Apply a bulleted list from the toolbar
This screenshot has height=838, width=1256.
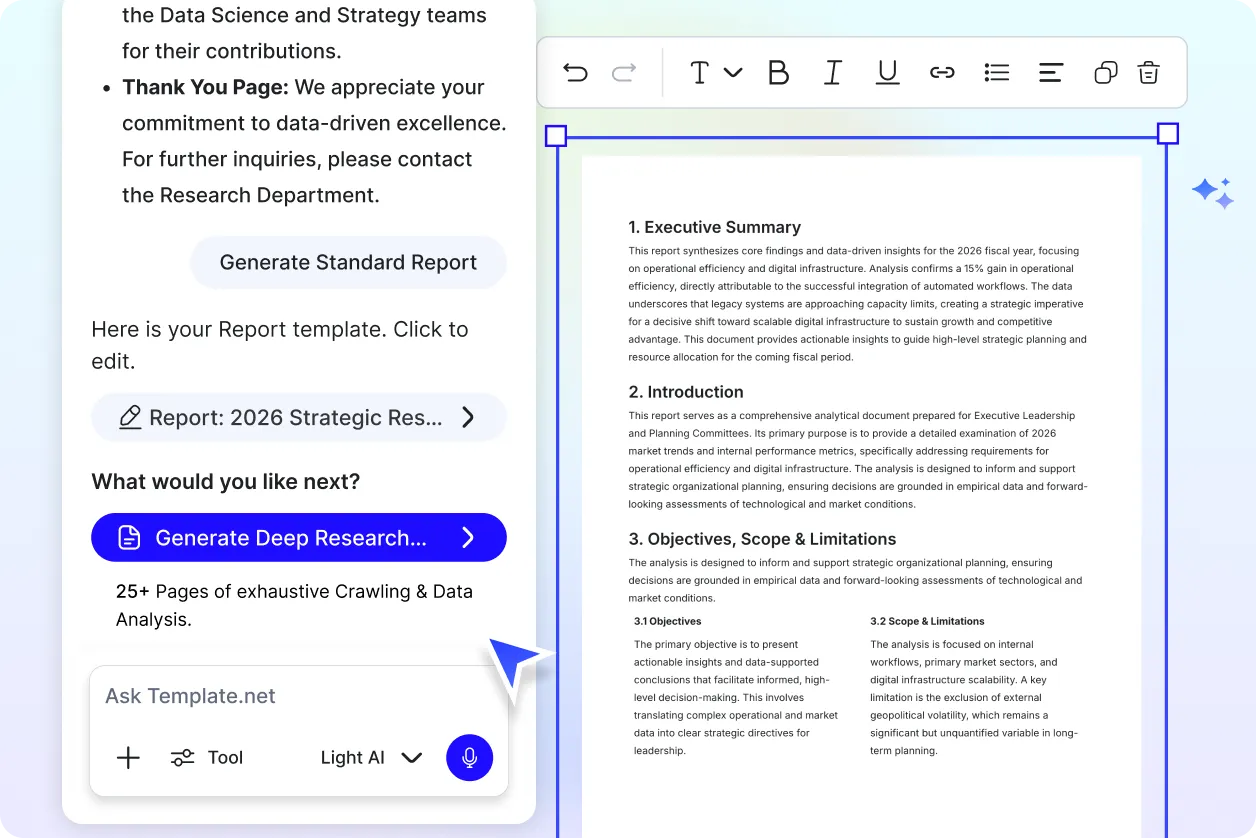point(996,72)
